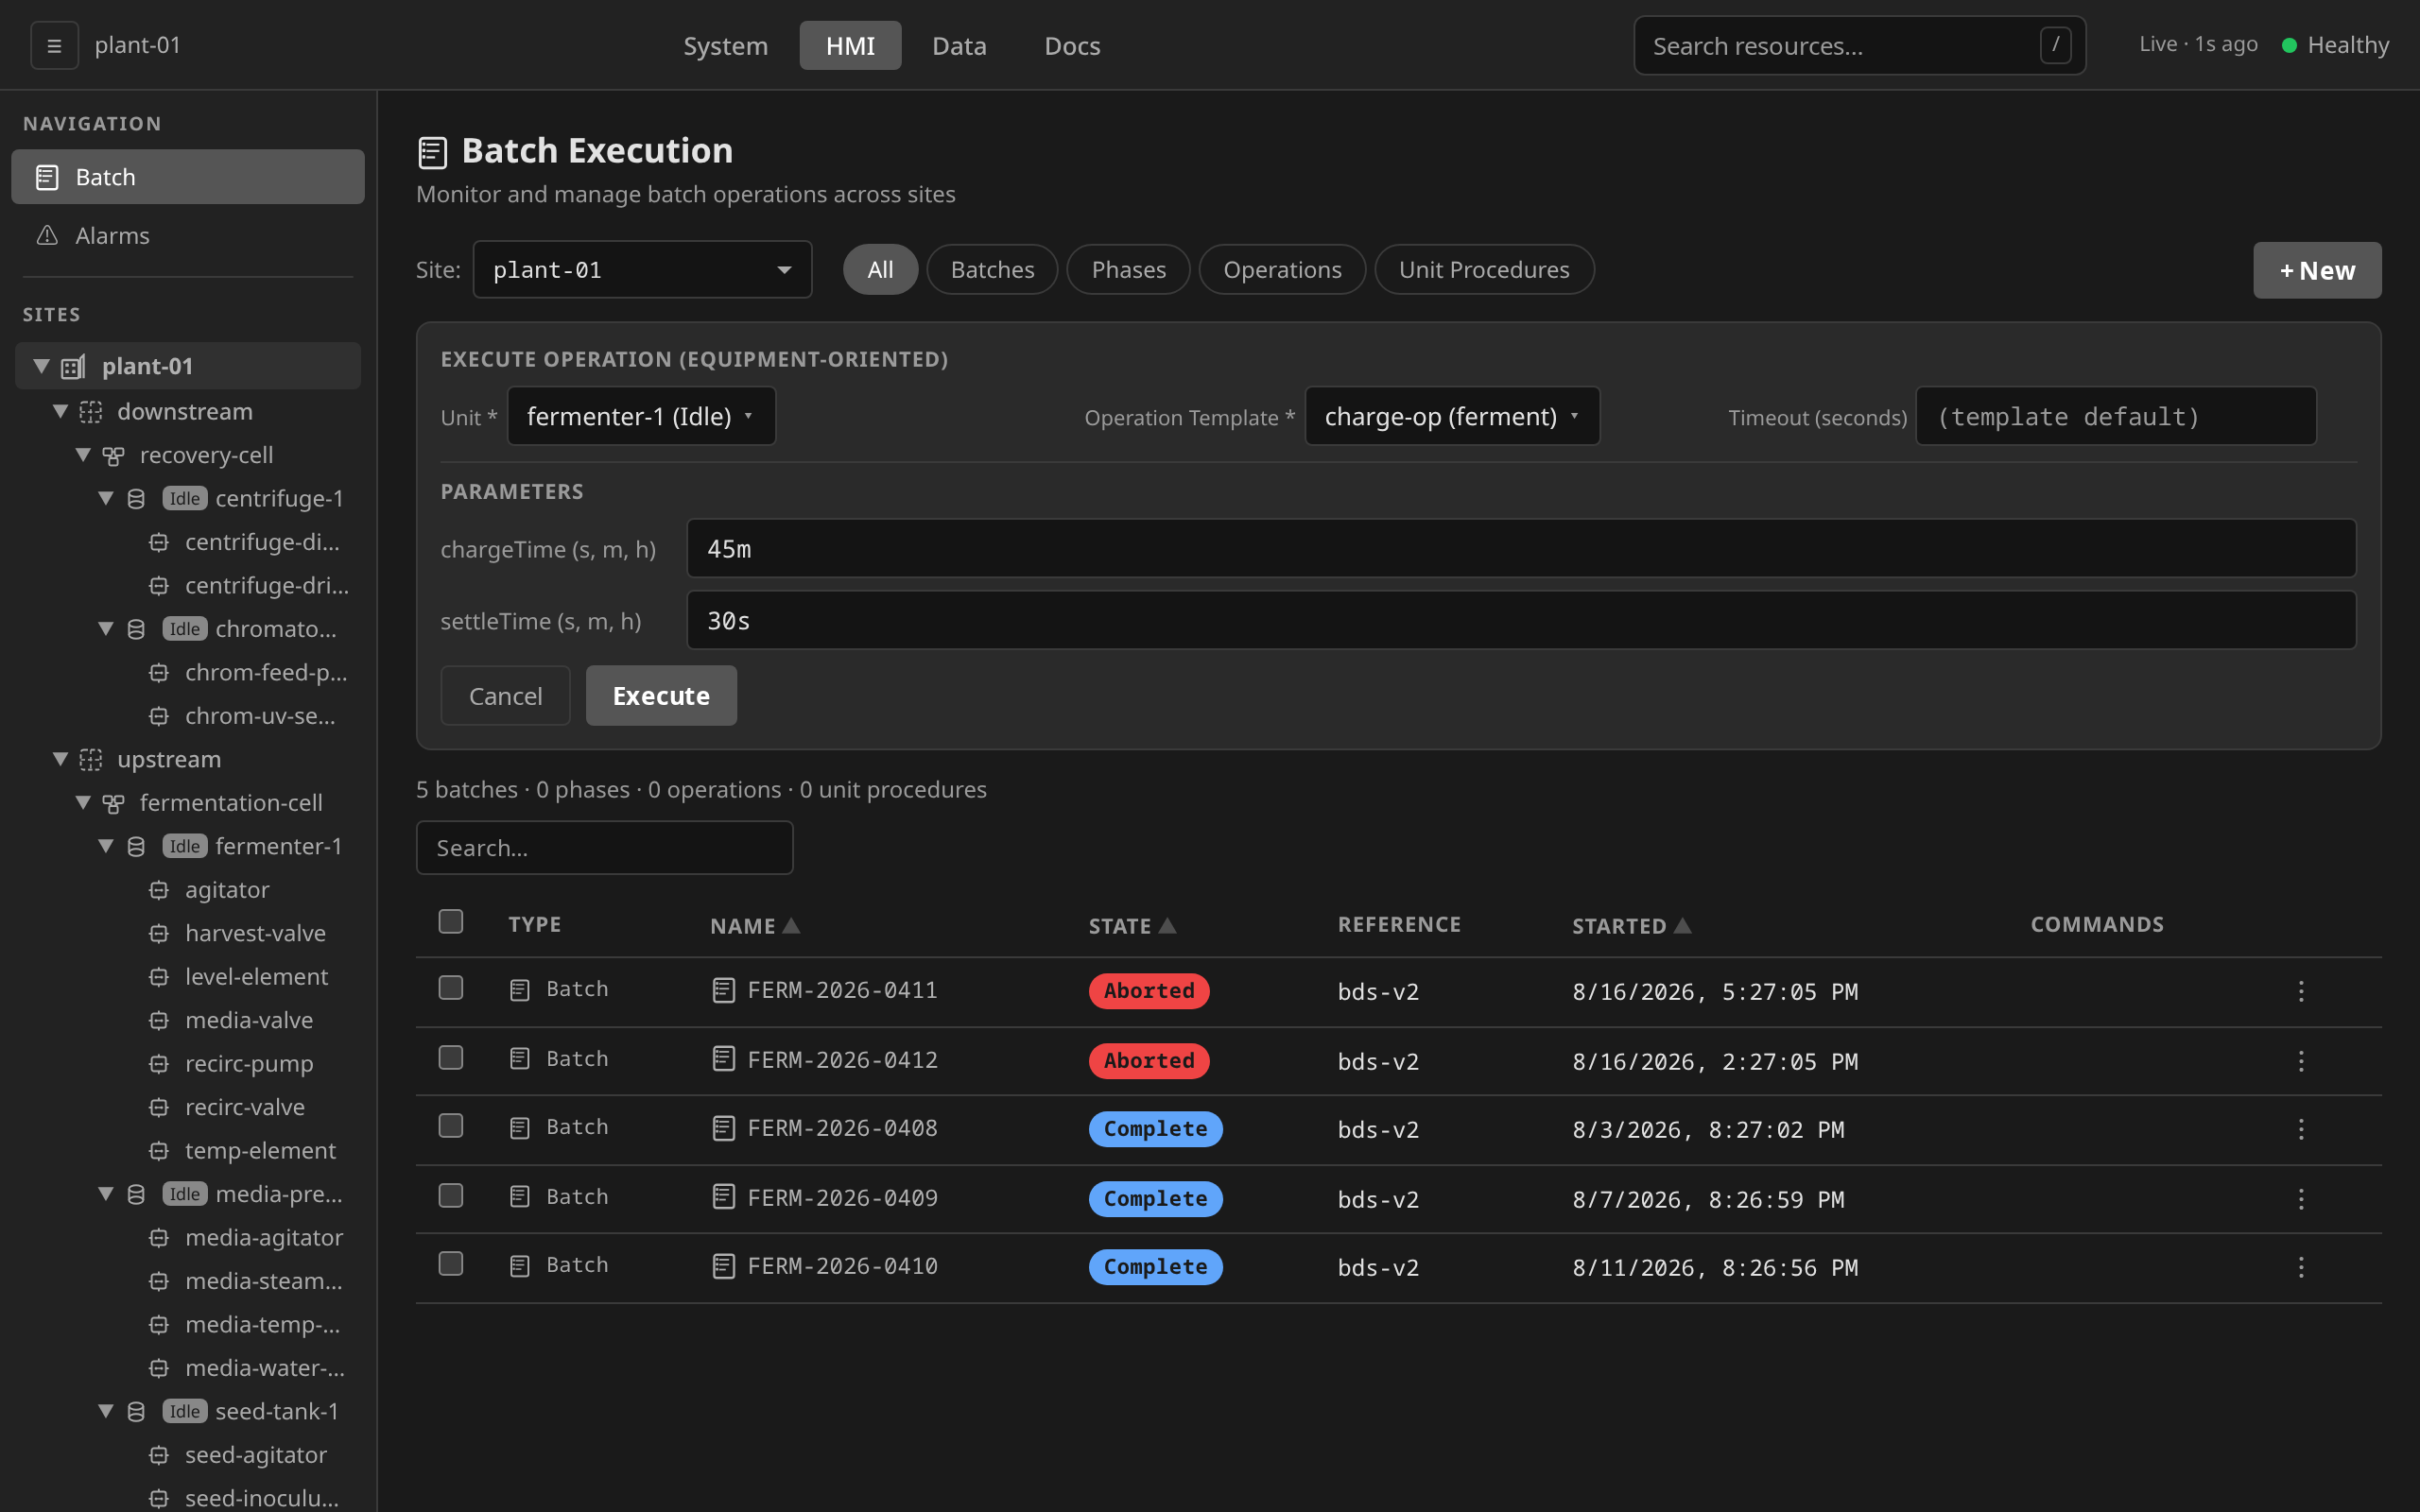
Task: Check the FERM-2026-0408 row checkbox
Action: click(451, 1126)
